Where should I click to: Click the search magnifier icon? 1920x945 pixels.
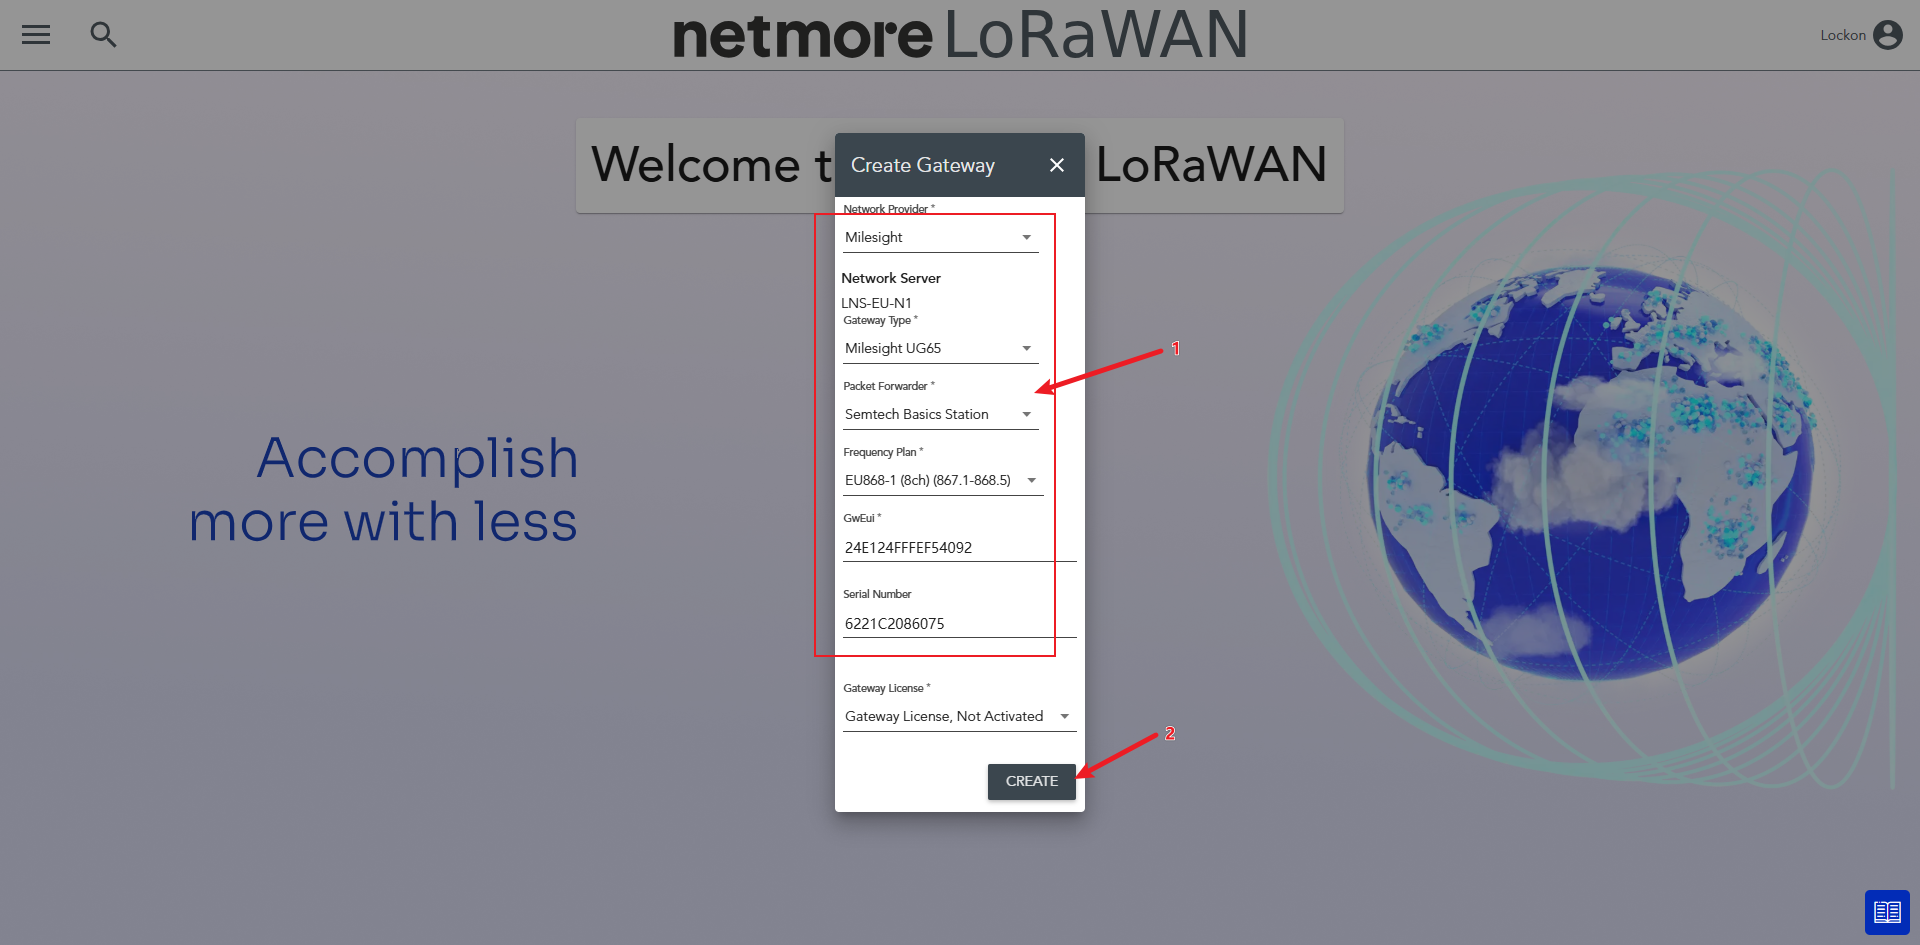[x=103, y=35]
